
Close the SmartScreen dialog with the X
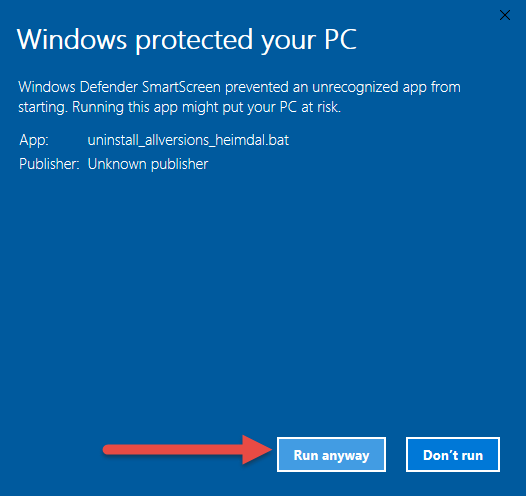[505, 15]
